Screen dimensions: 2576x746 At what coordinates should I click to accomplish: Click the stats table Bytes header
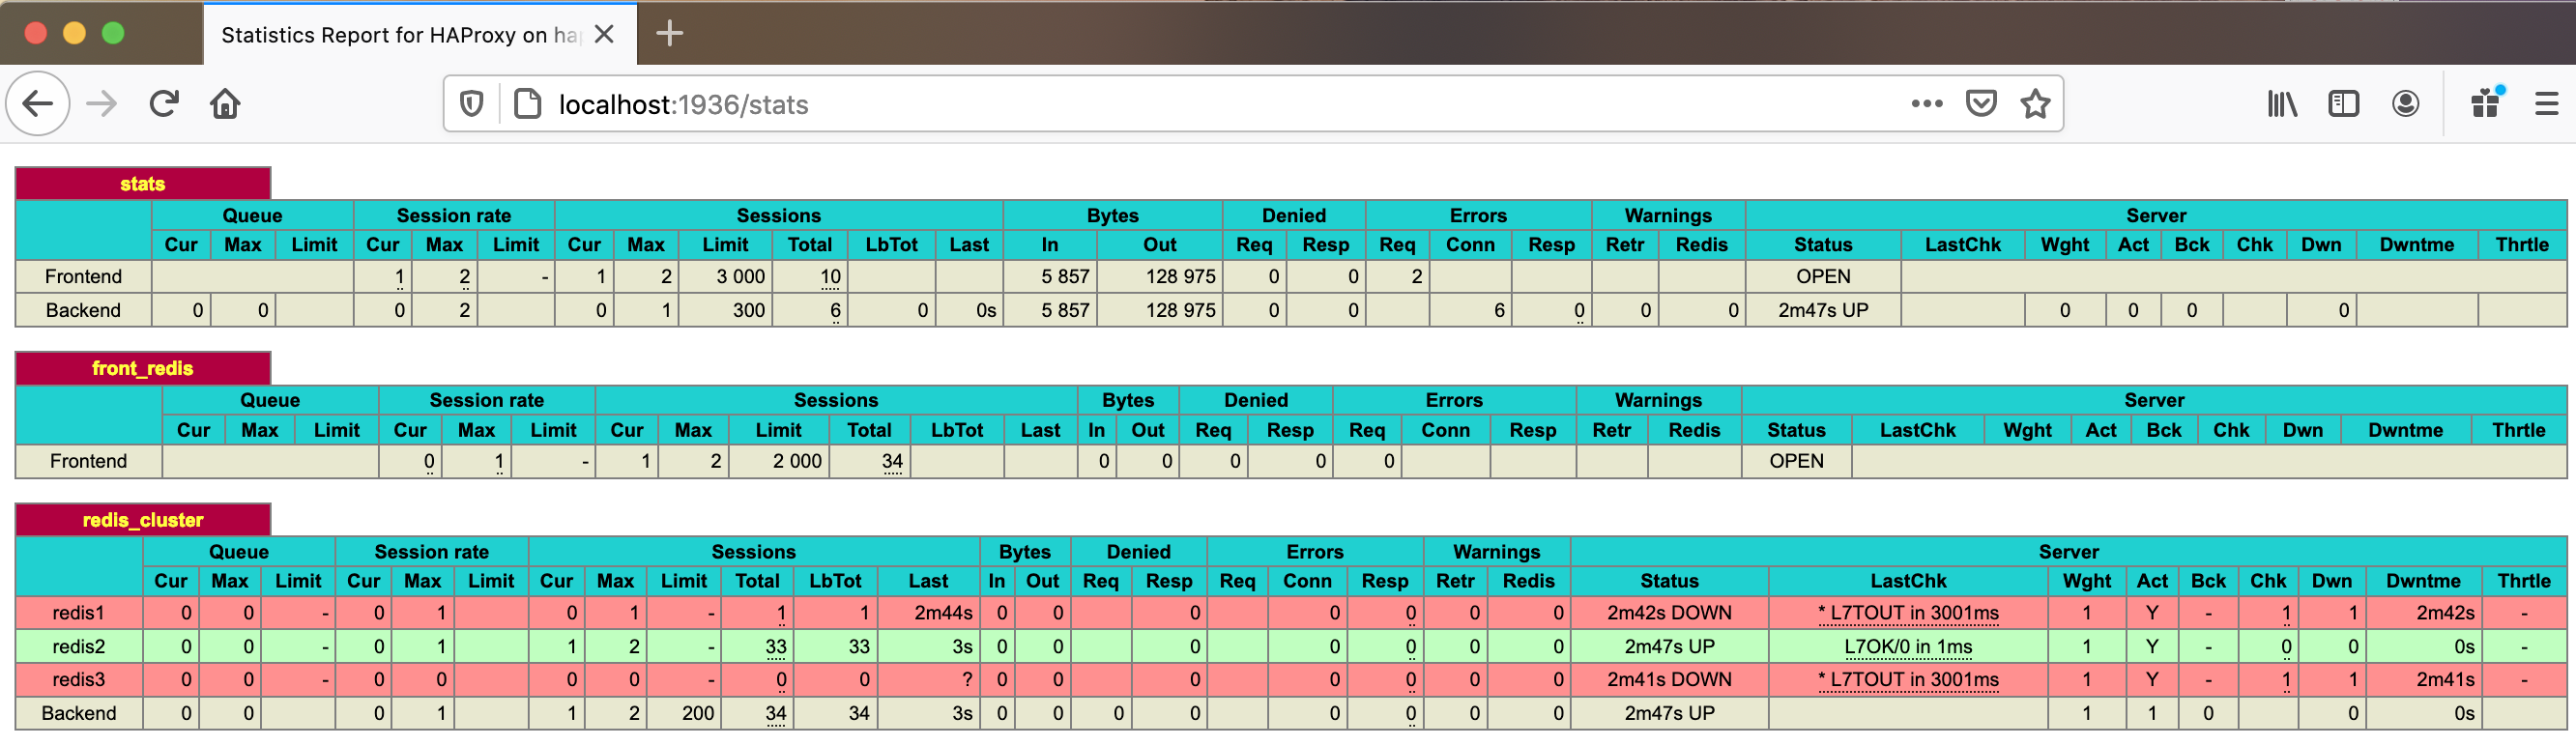[x=1112, y=216]
